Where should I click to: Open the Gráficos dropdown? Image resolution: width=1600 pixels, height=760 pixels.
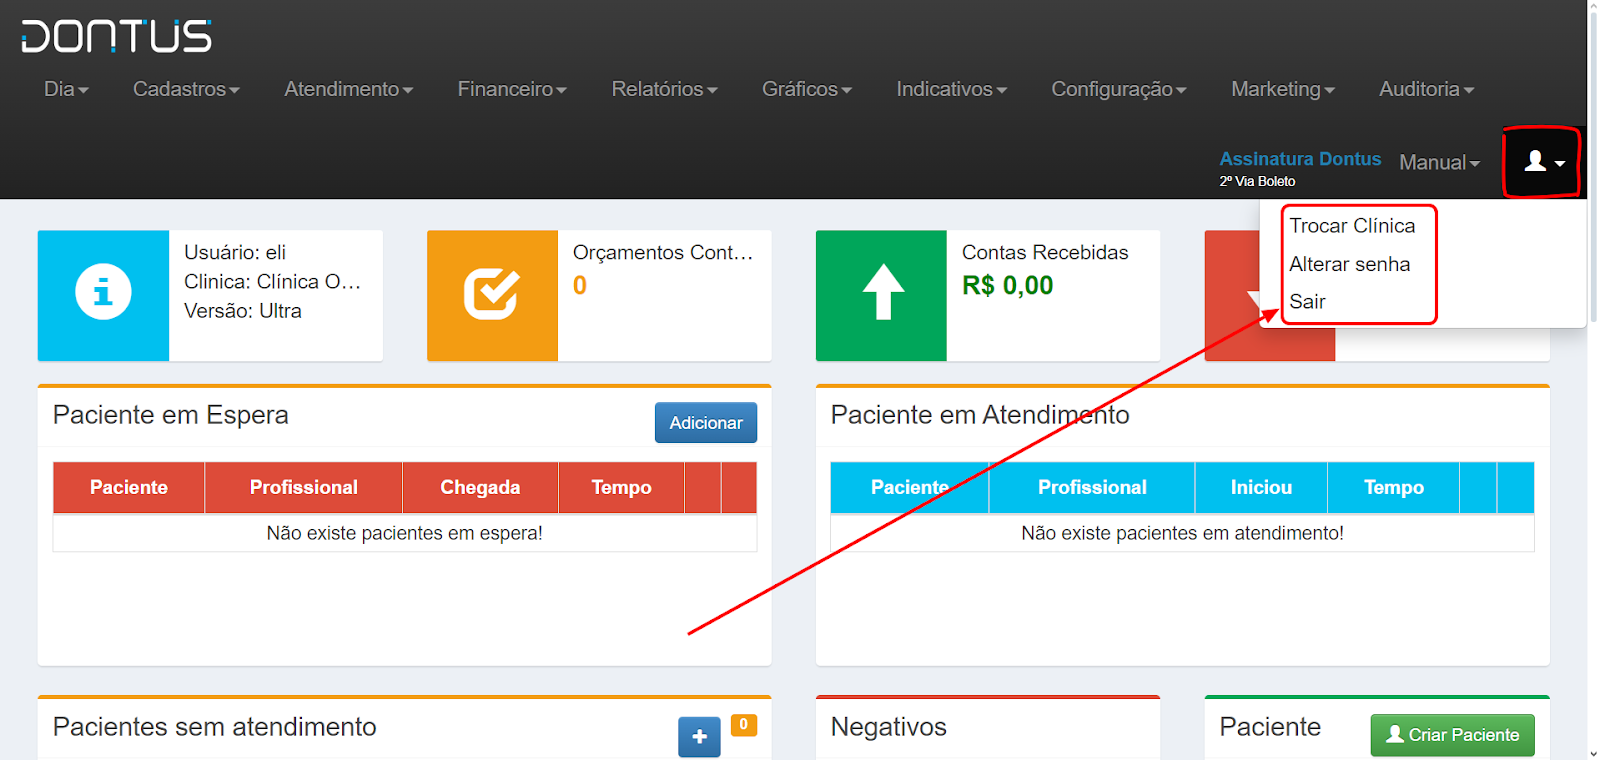coord(807,89)
